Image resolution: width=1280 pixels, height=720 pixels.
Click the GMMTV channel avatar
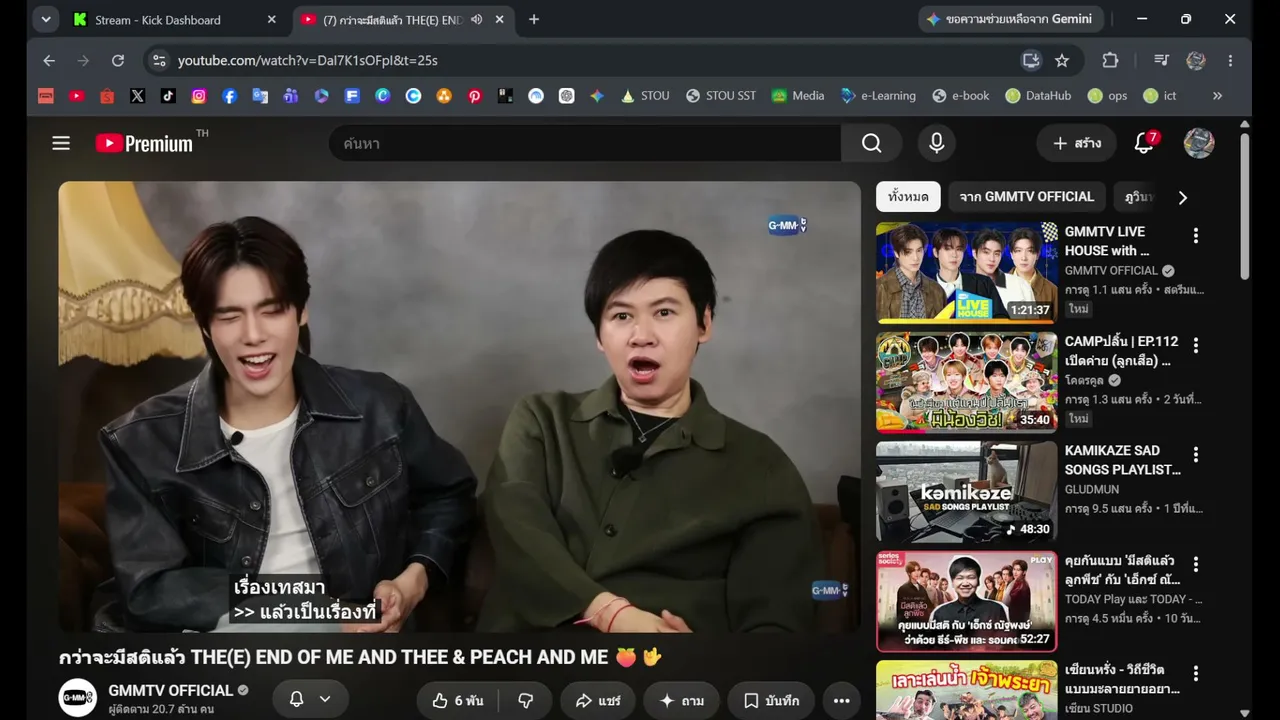78,698
